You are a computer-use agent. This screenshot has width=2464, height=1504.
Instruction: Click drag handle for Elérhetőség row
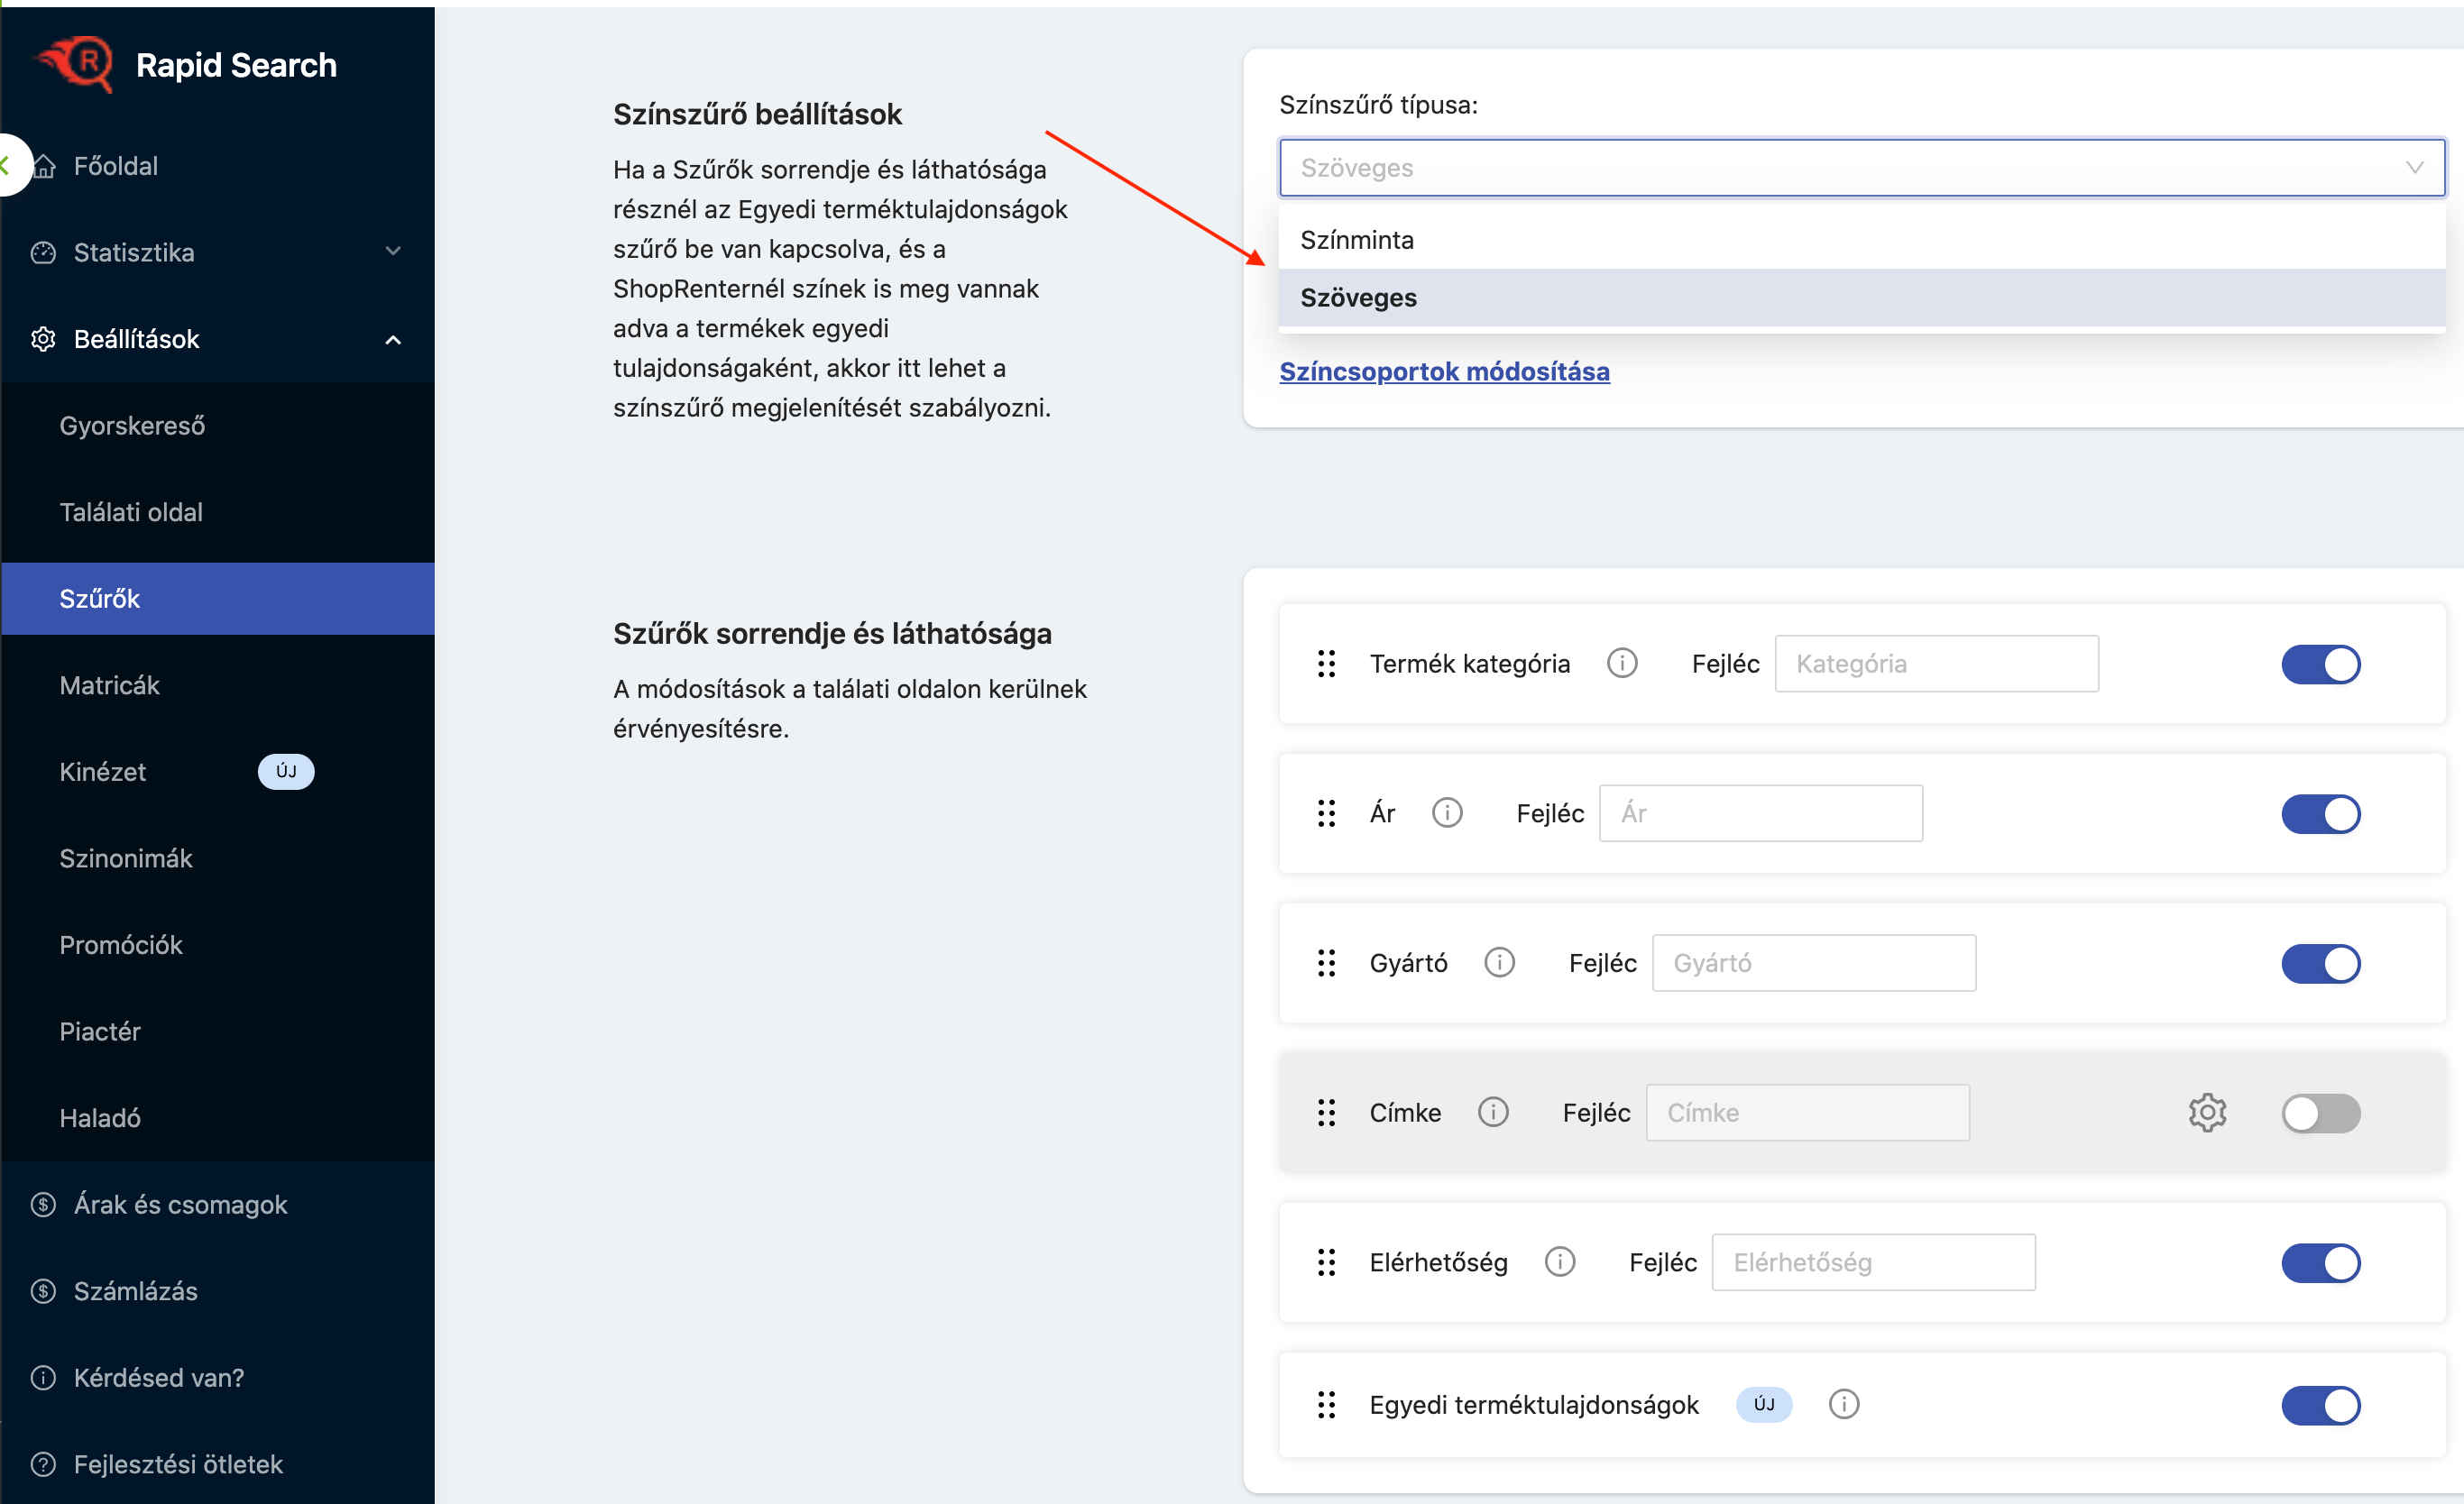coord(1326,1262)
